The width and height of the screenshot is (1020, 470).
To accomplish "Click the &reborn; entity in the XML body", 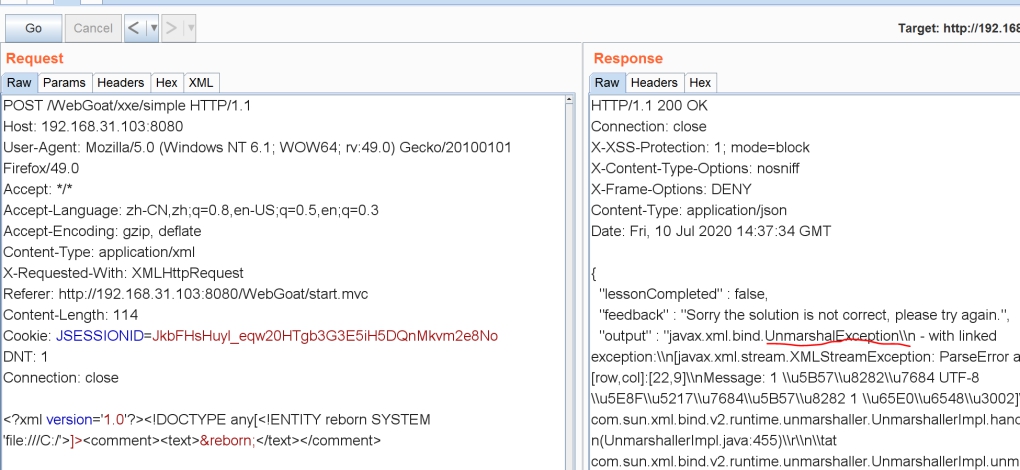I will click(228, 440).
